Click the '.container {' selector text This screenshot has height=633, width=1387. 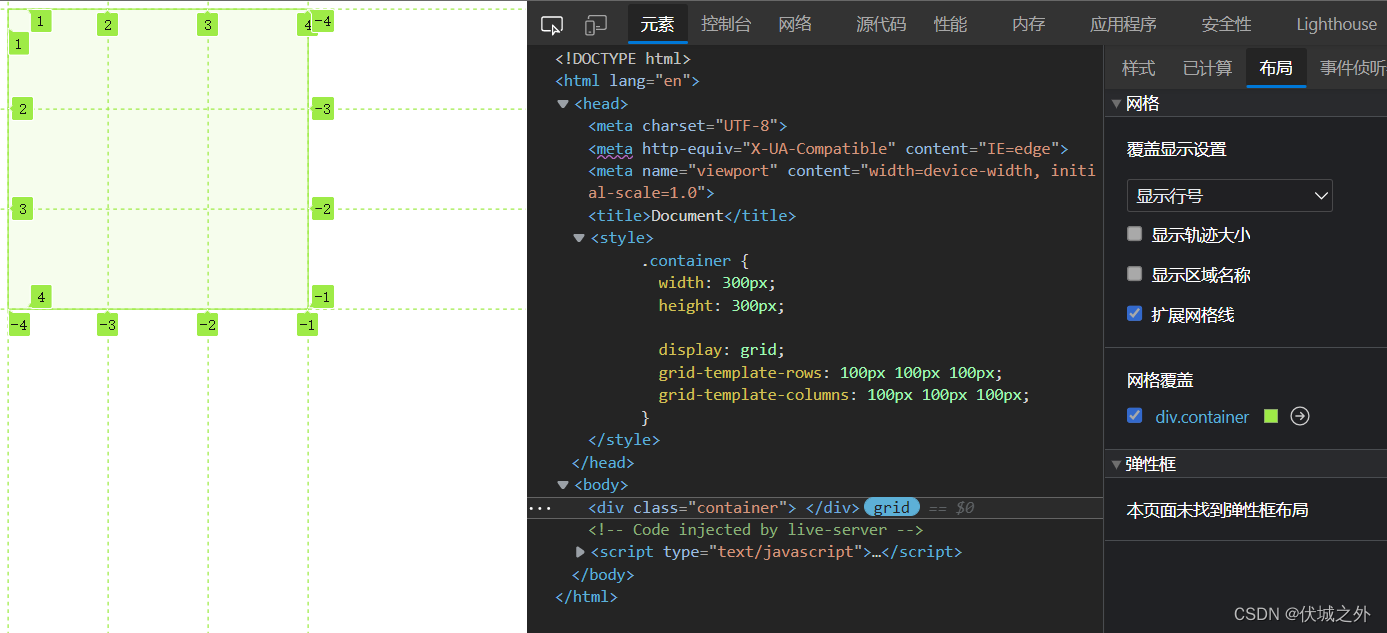pyautogui.click(x=695, y=261)
